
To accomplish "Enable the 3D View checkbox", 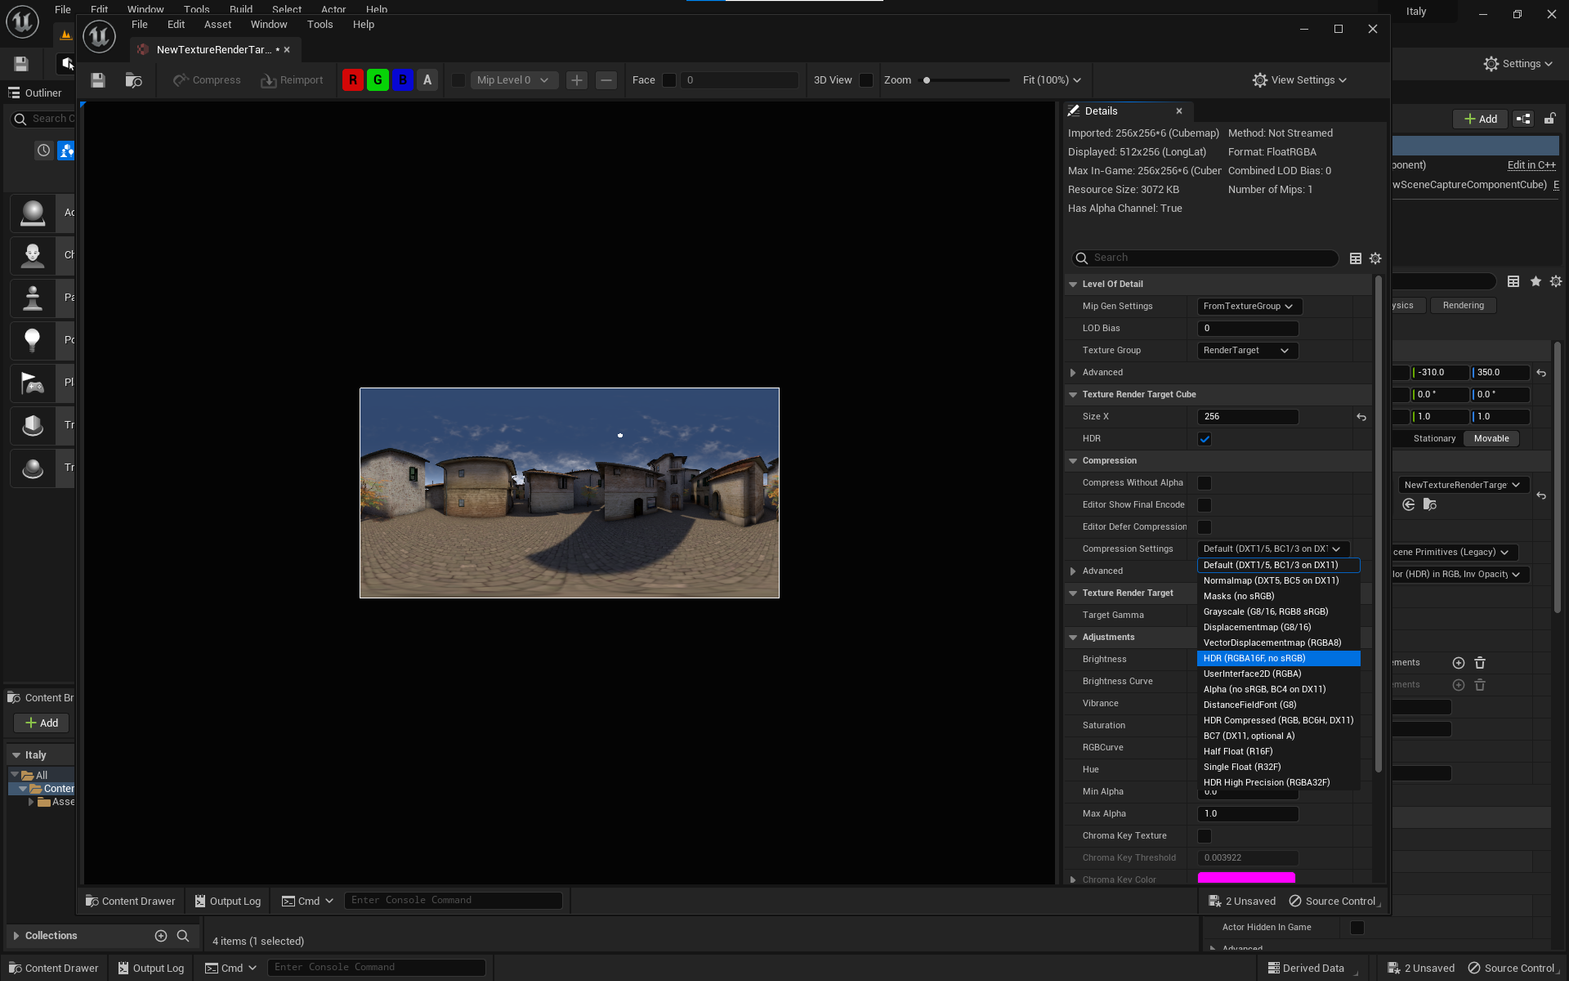I will click(x=866, y=80).
